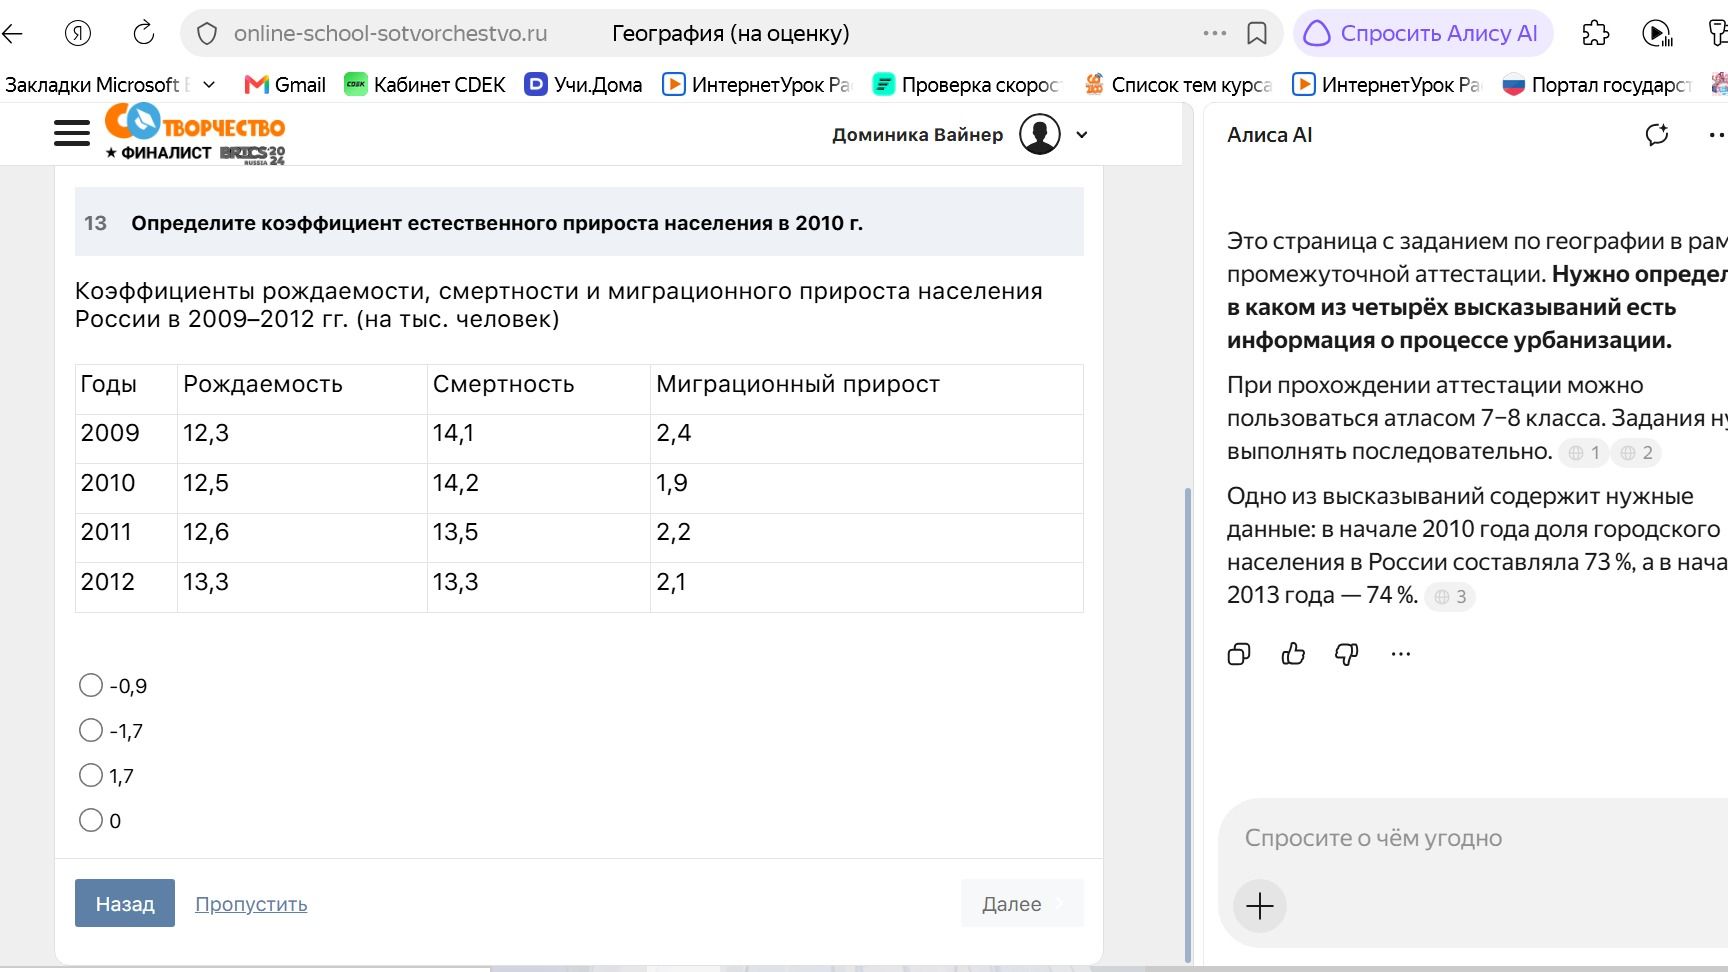Click the address bar URL text

(x=390, y=33)
